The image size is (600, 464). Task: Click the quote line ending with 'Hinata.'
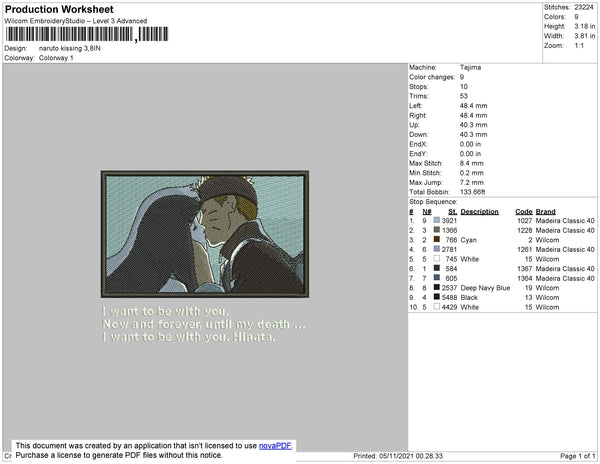[189, 337]
